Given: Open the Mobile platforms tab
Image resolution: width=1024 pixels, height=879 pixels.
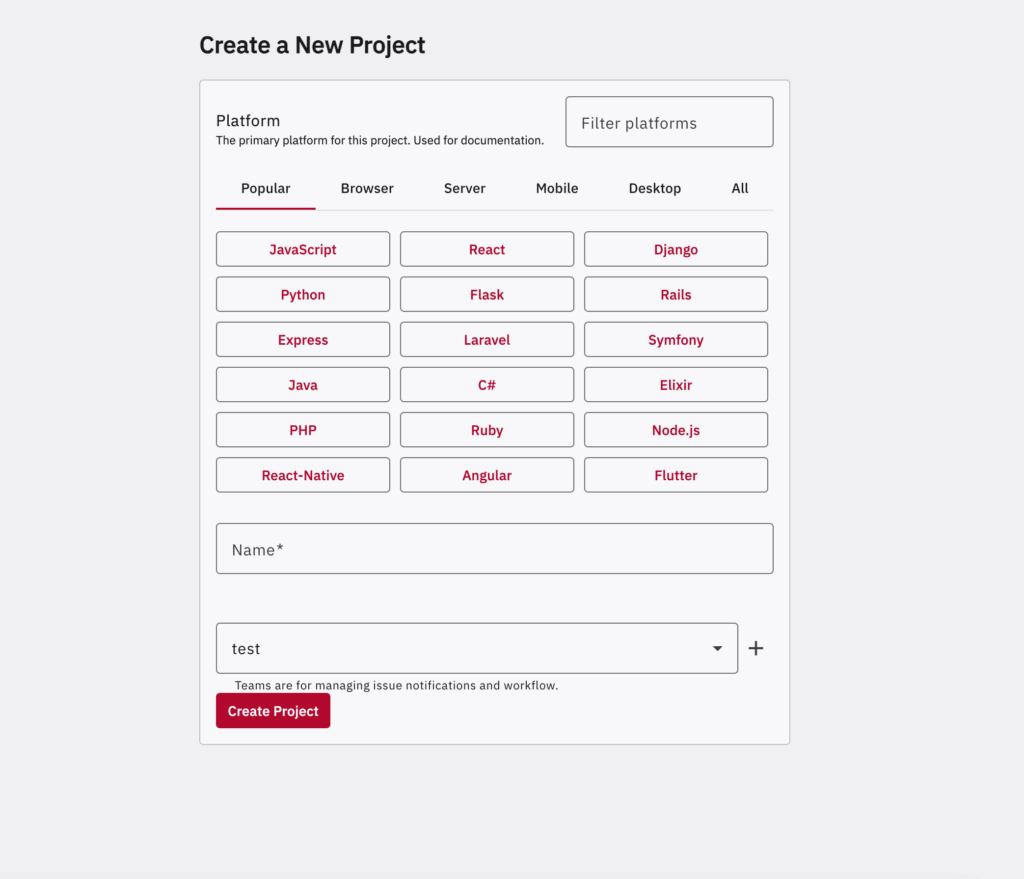Looking at the screenshot, I should [557, 188].
